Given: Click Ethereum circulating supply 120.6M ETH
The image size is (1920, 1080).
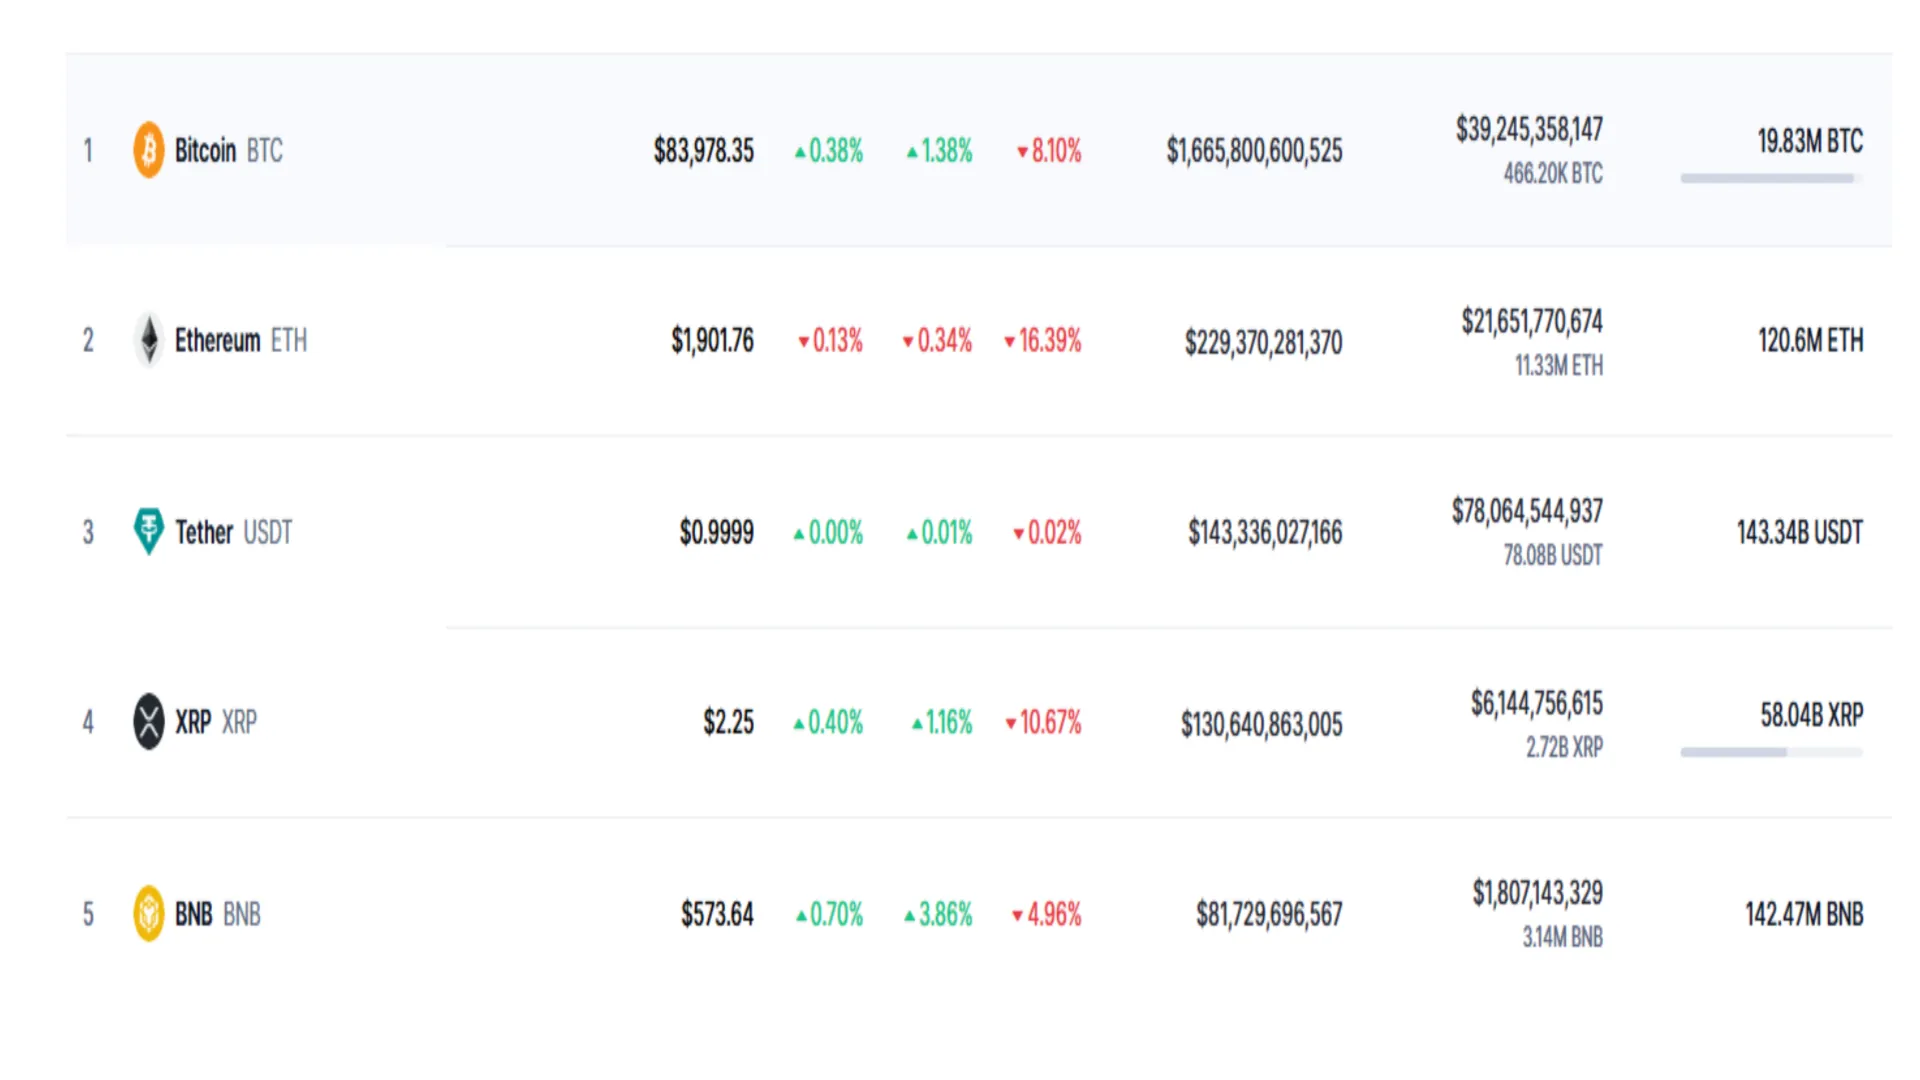Looking at the screenshot, I should (x=1811, y=341).
